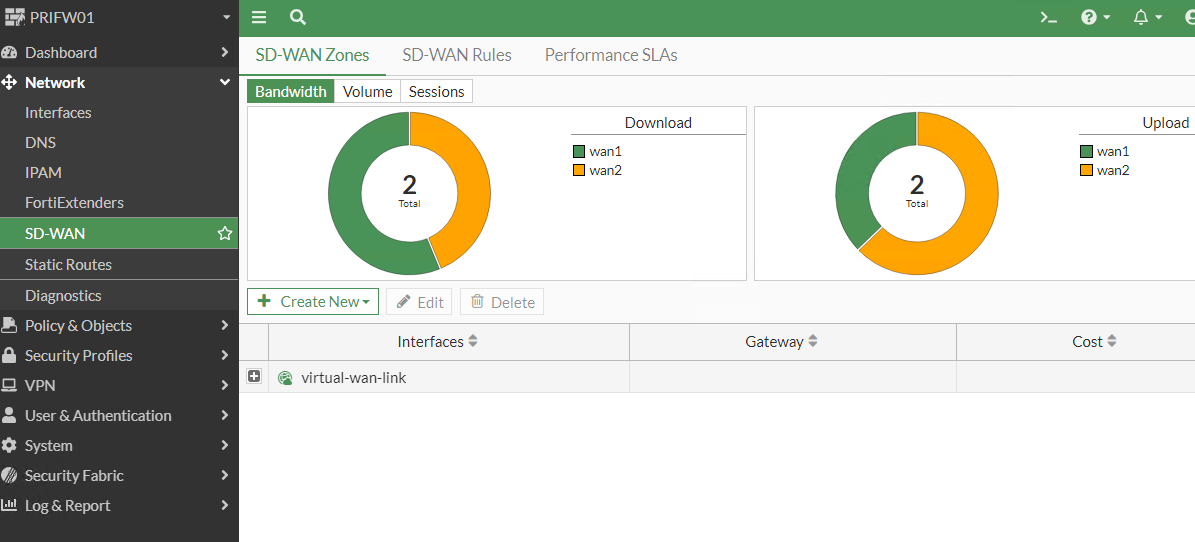Switch charts to Volume view
Viewport: 1195px width, 542px height.
pyautogui.click(x=367, y=91)
